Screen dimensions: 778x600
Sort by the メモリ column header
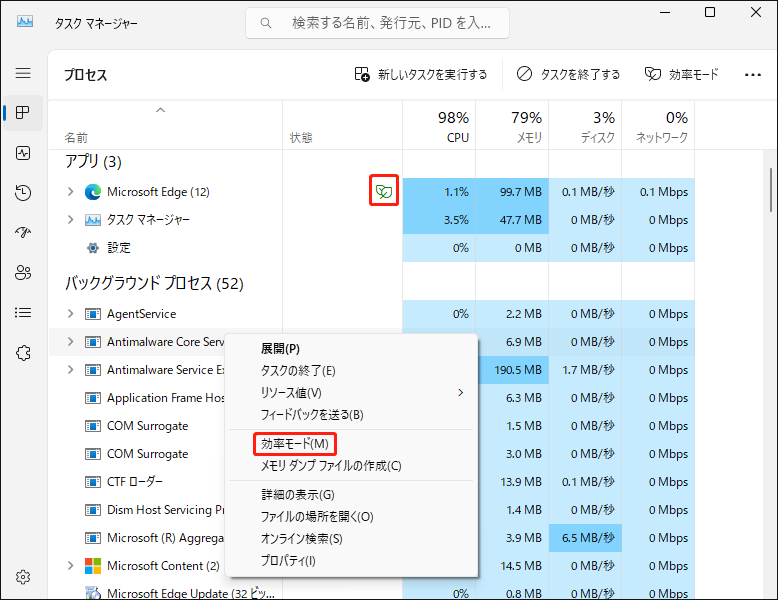(512, 126)
